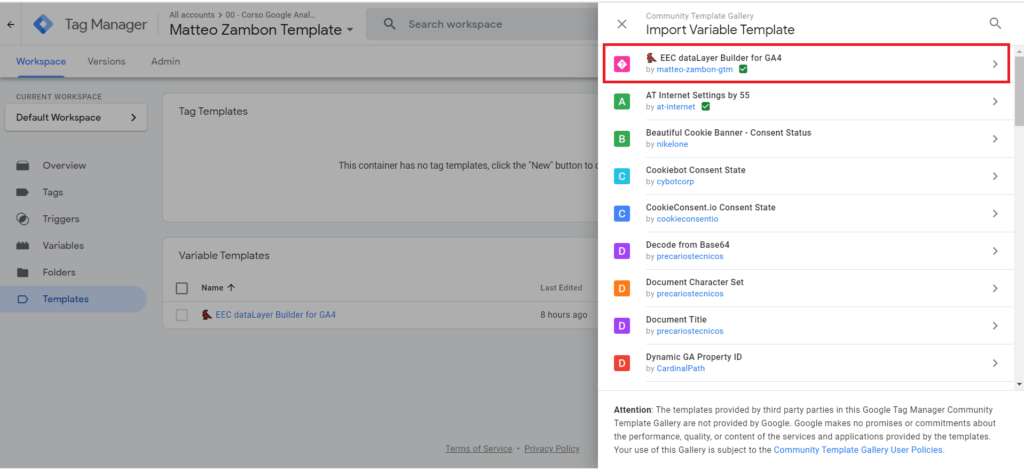The image size is (1024, 471).
Task: Click the pink EEC dataLayer Builder gallery icon
Action: (622, 64)
